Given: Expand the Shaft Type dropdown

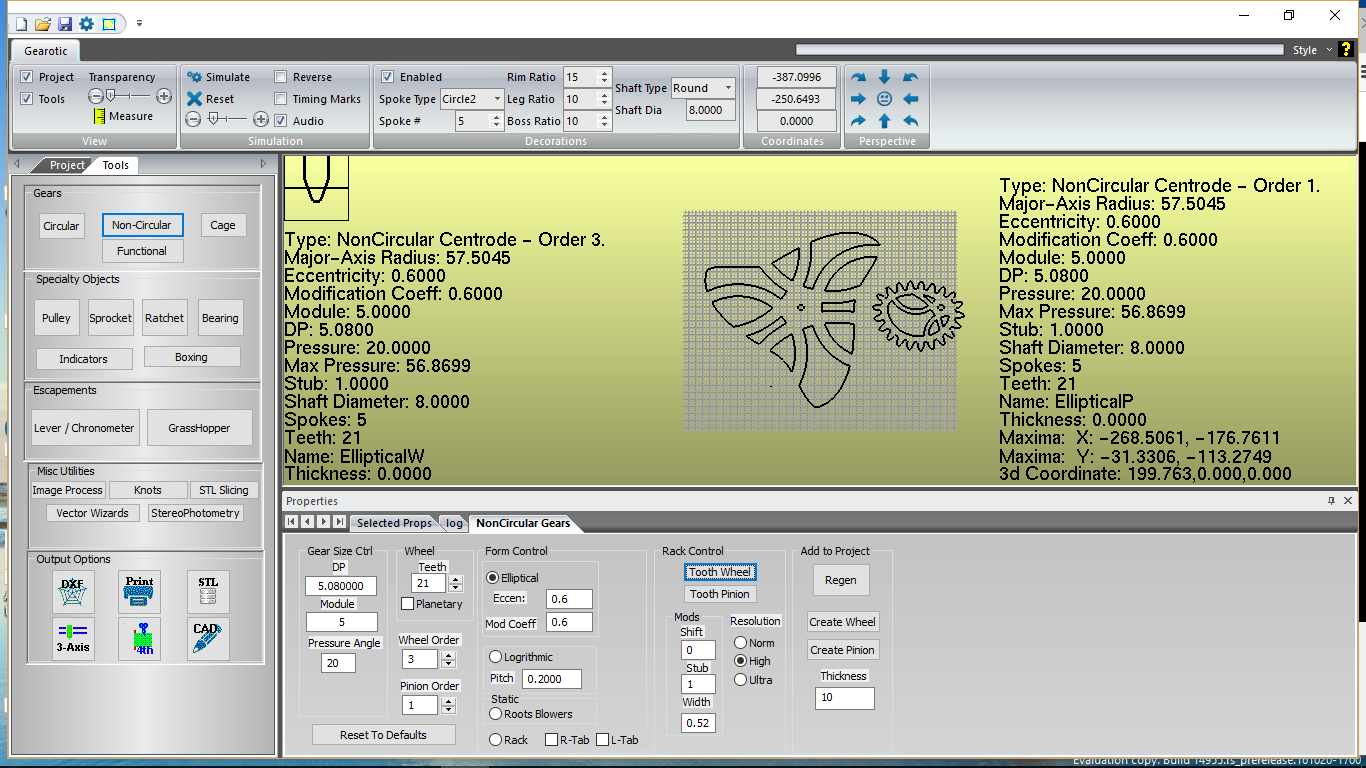Looking at the screenshot, I should coord(727,88).
